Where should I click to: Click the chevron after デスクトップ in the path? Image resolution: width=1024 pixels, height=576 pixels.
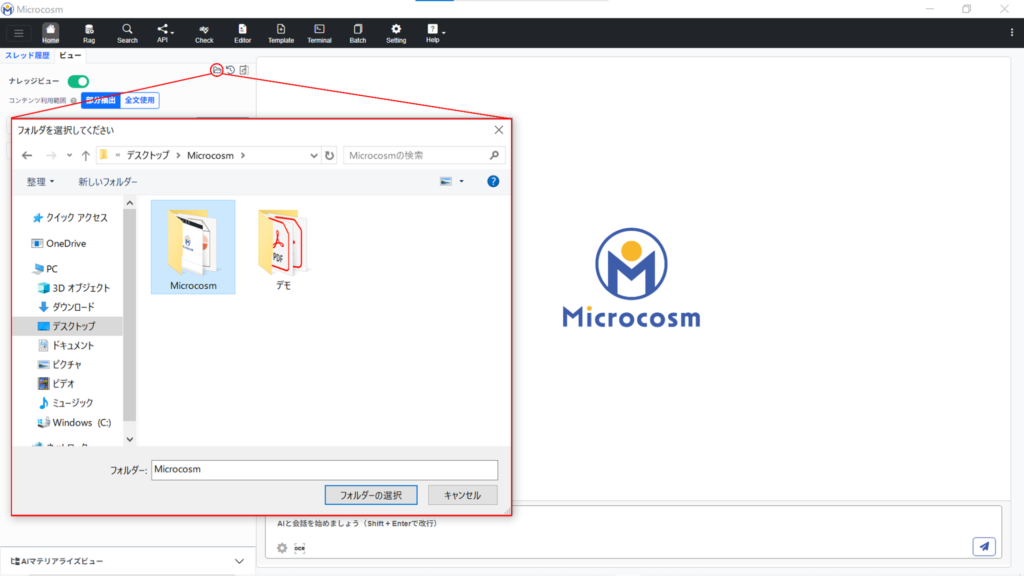(x=178, y=155)
